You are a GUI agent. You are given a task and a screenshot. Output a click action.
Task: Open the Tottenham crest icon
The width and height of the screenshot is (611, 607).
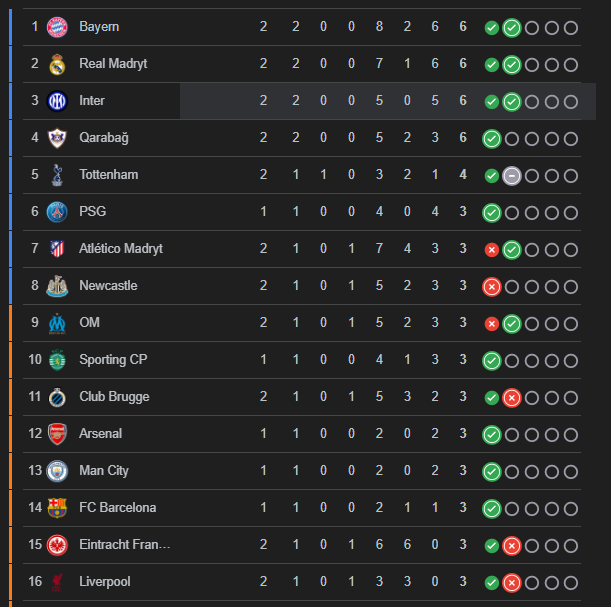(x=57, y=175)
